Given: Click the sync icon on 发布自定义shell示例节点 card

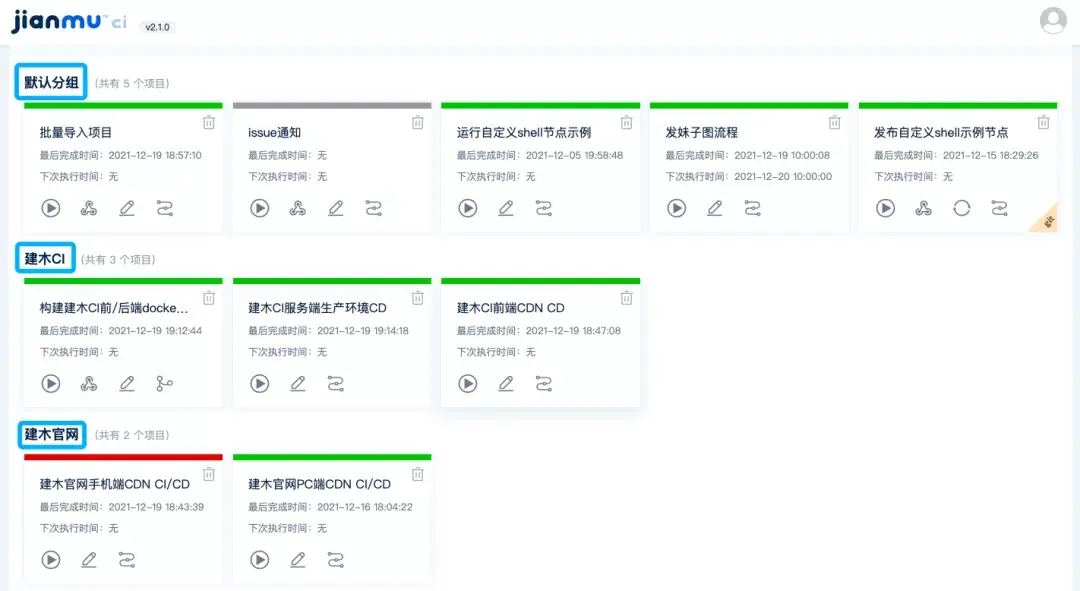Looking at the screenshot, I should coord(961,208).
